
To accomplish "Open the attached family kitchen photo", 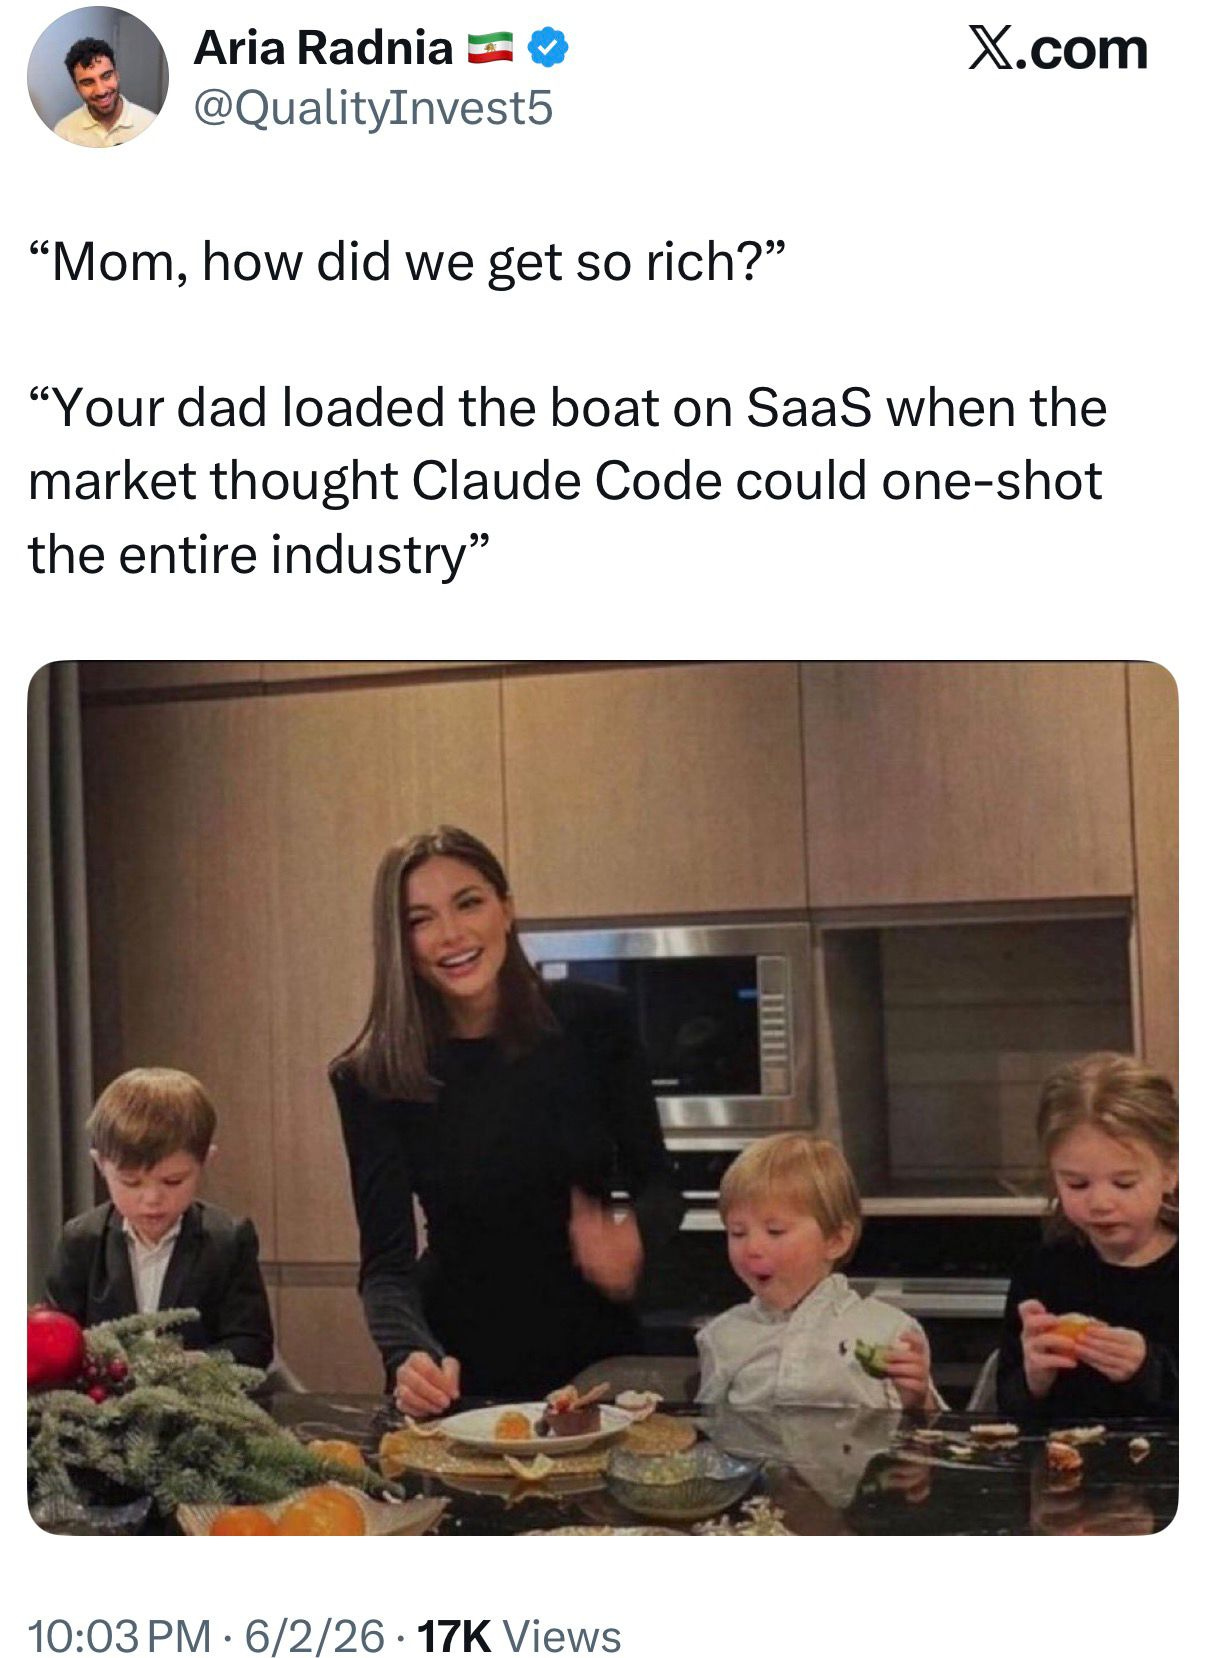I will click(x=602, y=1097).
